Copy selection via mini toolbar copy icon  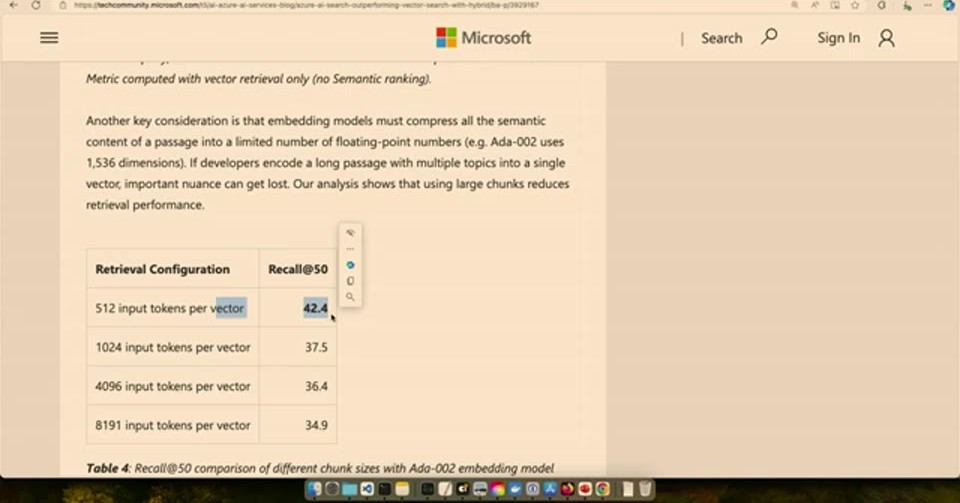pos(350,281)
